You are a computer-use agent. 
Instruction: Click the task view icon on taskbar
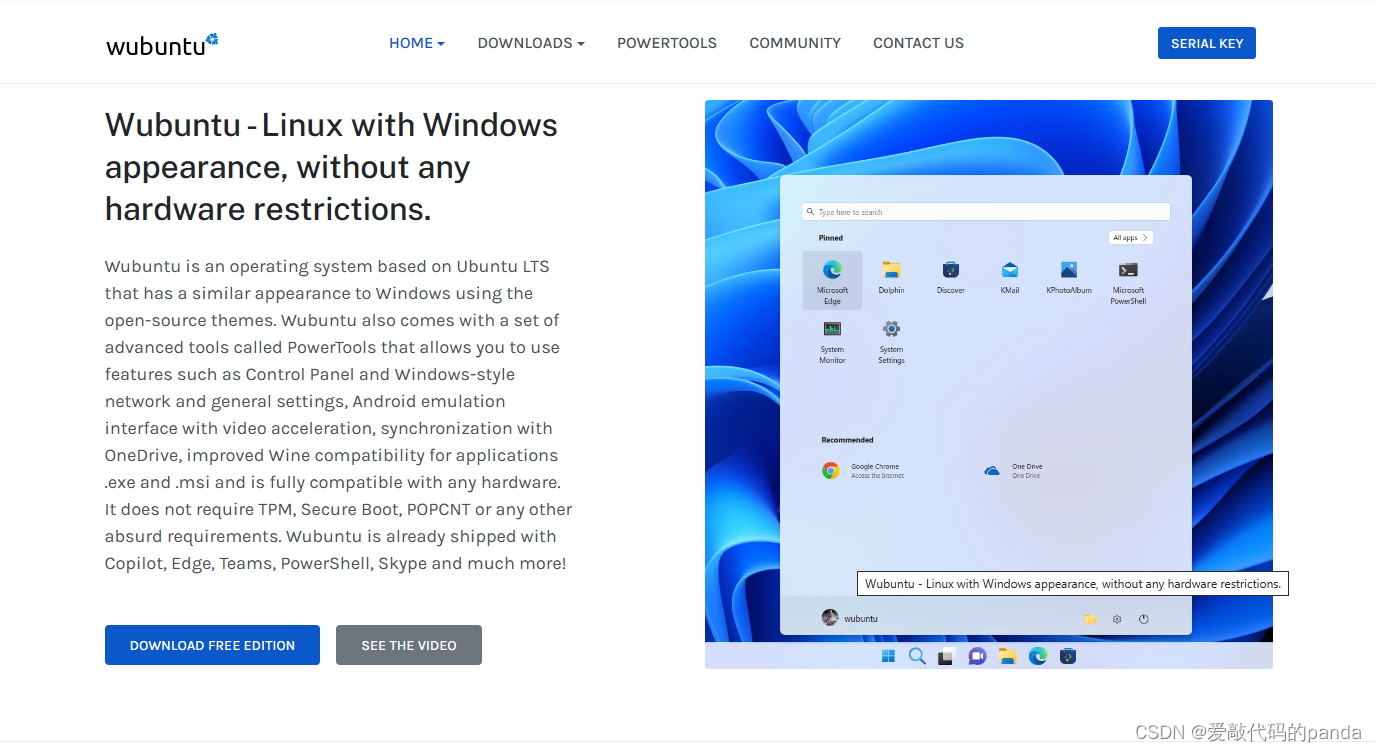946,656
